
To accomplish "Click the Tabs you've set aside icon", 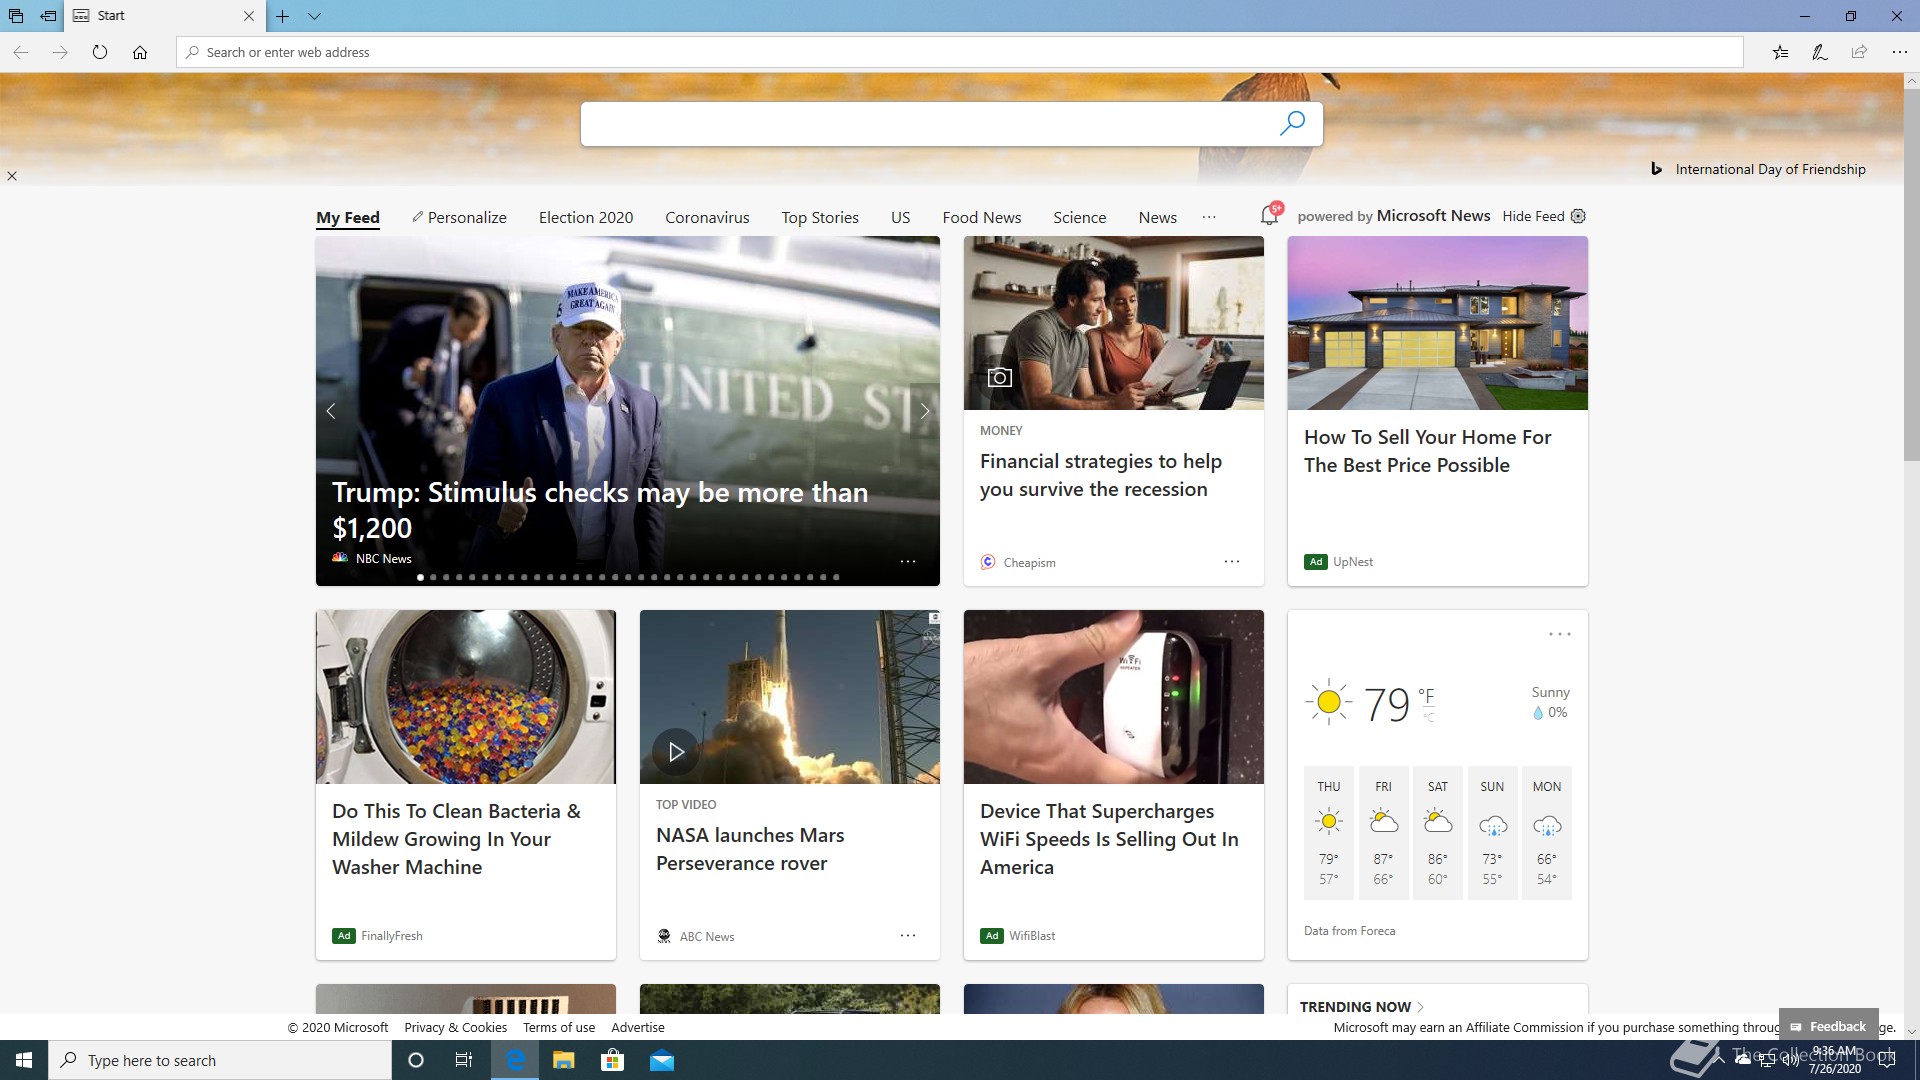I will tap(16, 16).
